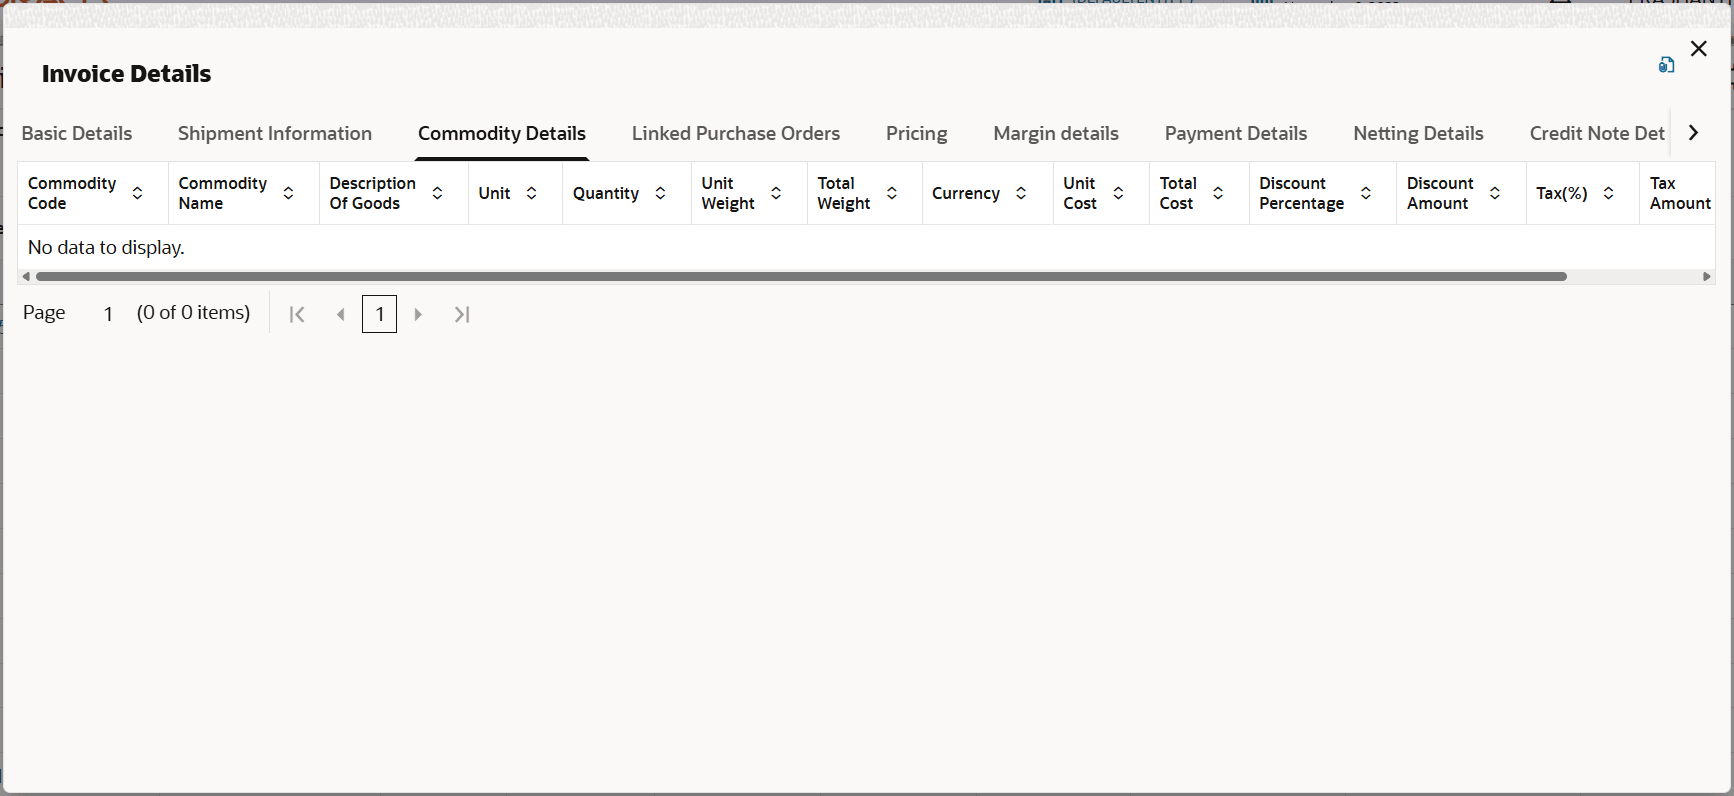Sort by Description Of Goods column
Viewport: 1734px width, 796px height.
[x=438, y=193]
